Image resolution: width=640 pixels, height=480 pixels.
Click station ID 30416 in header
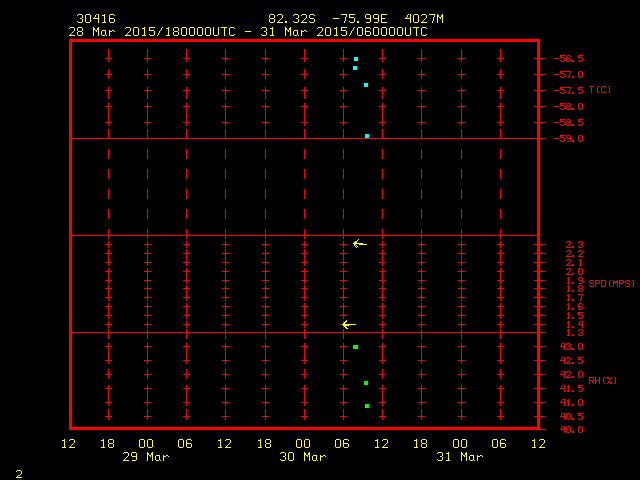pos(95,19)
